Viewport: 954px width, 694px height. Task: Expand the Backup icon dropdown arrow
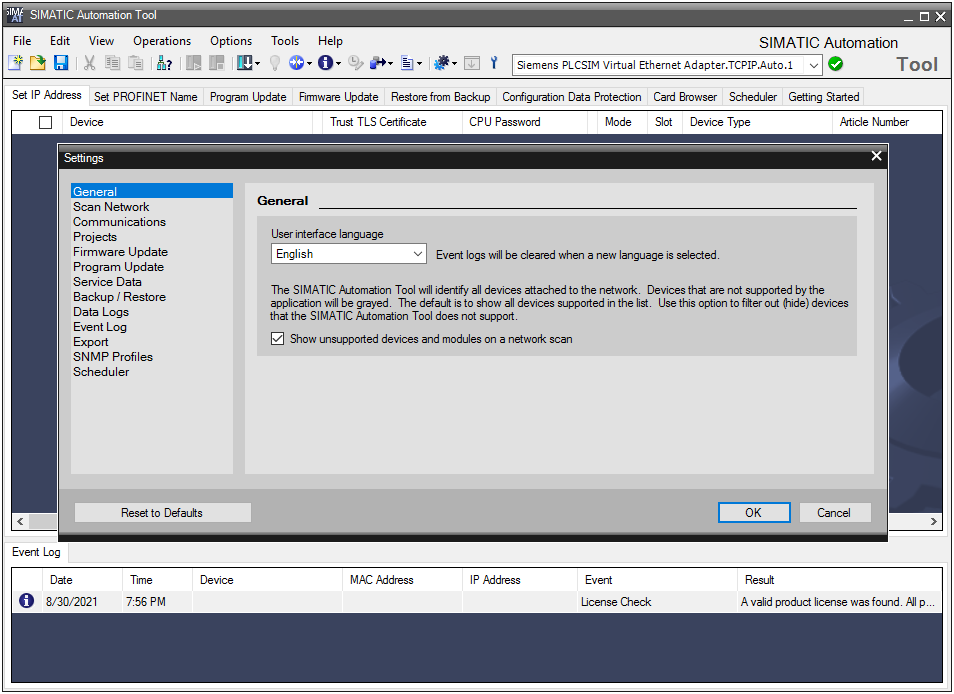click(x=390, y=64)
